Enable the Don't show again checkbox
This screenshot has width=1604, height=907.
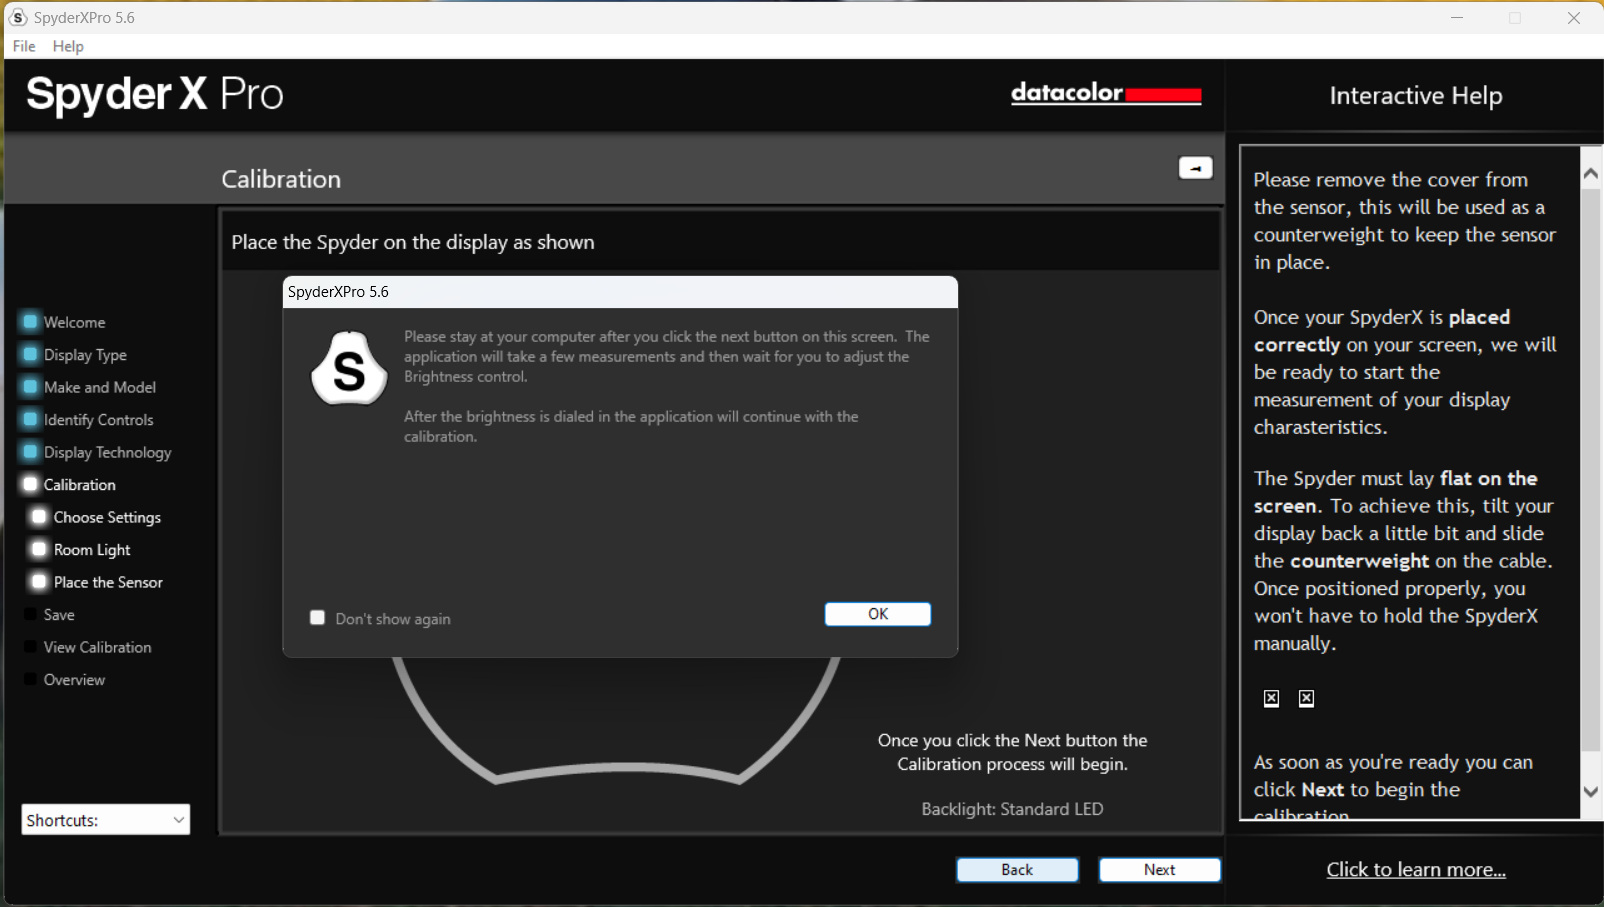(318, 618)
